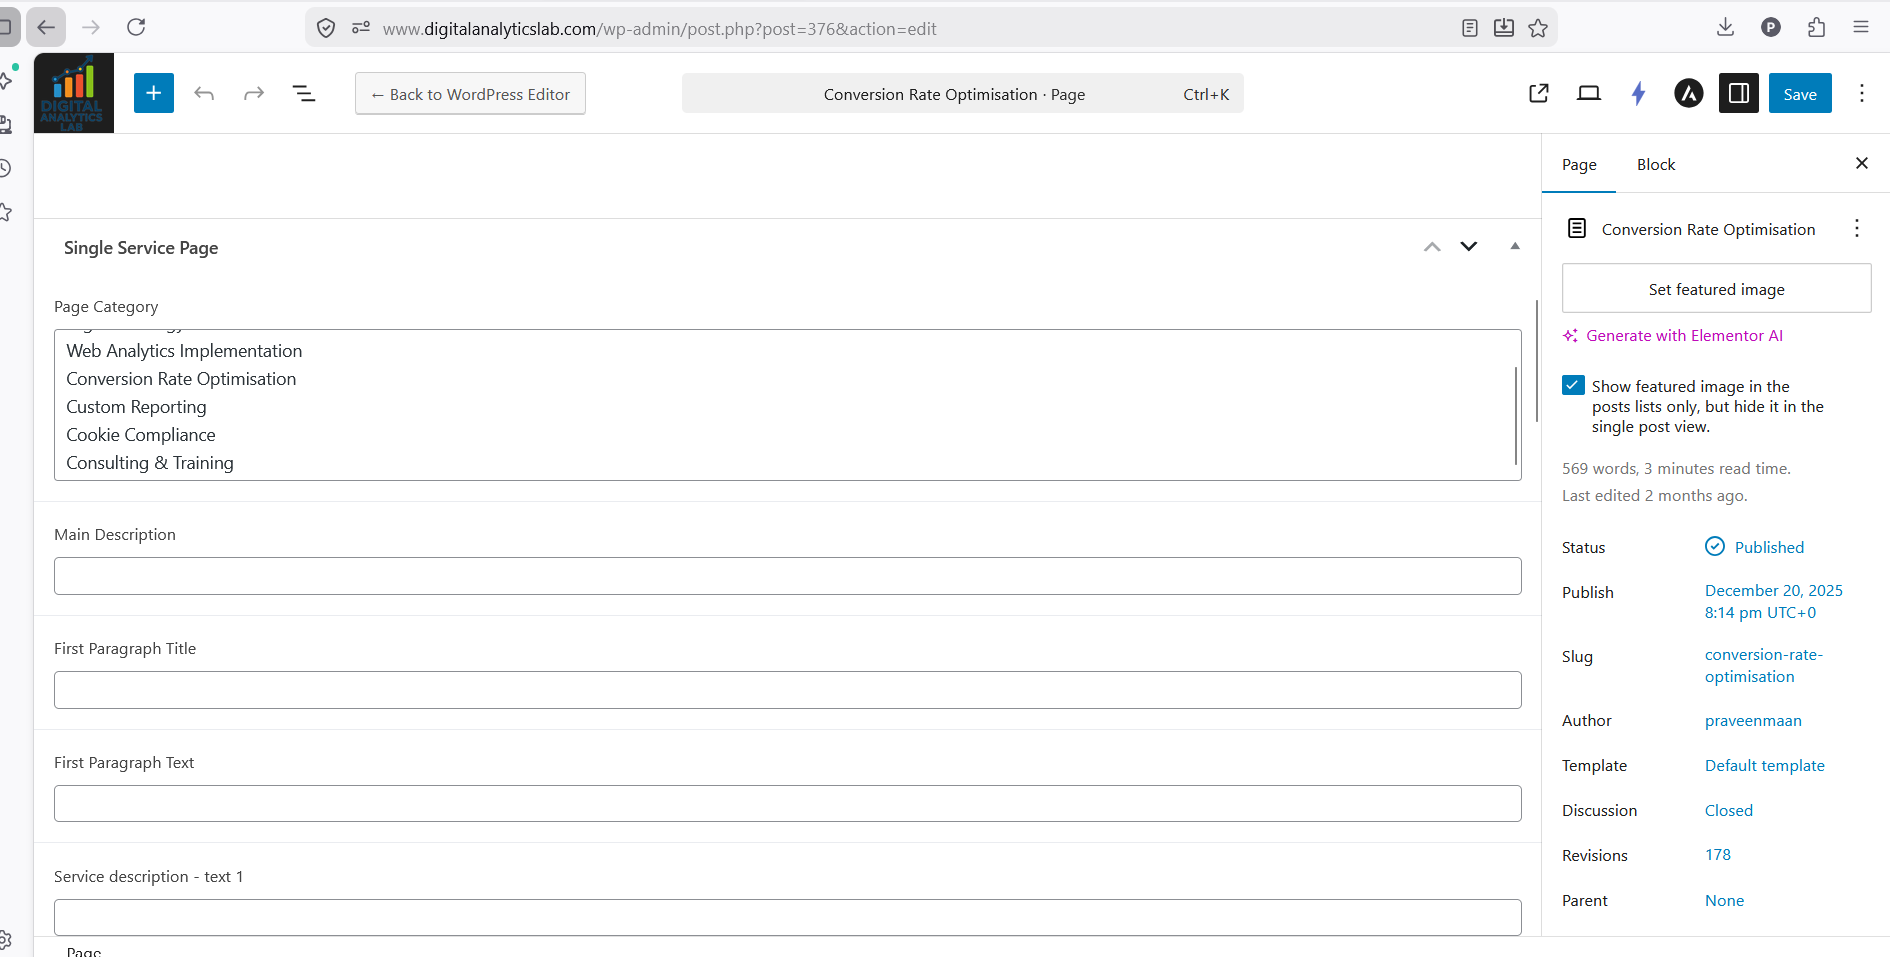
Task: Toggle the settings sidebar panel icon
Action: coord(1738,93)
